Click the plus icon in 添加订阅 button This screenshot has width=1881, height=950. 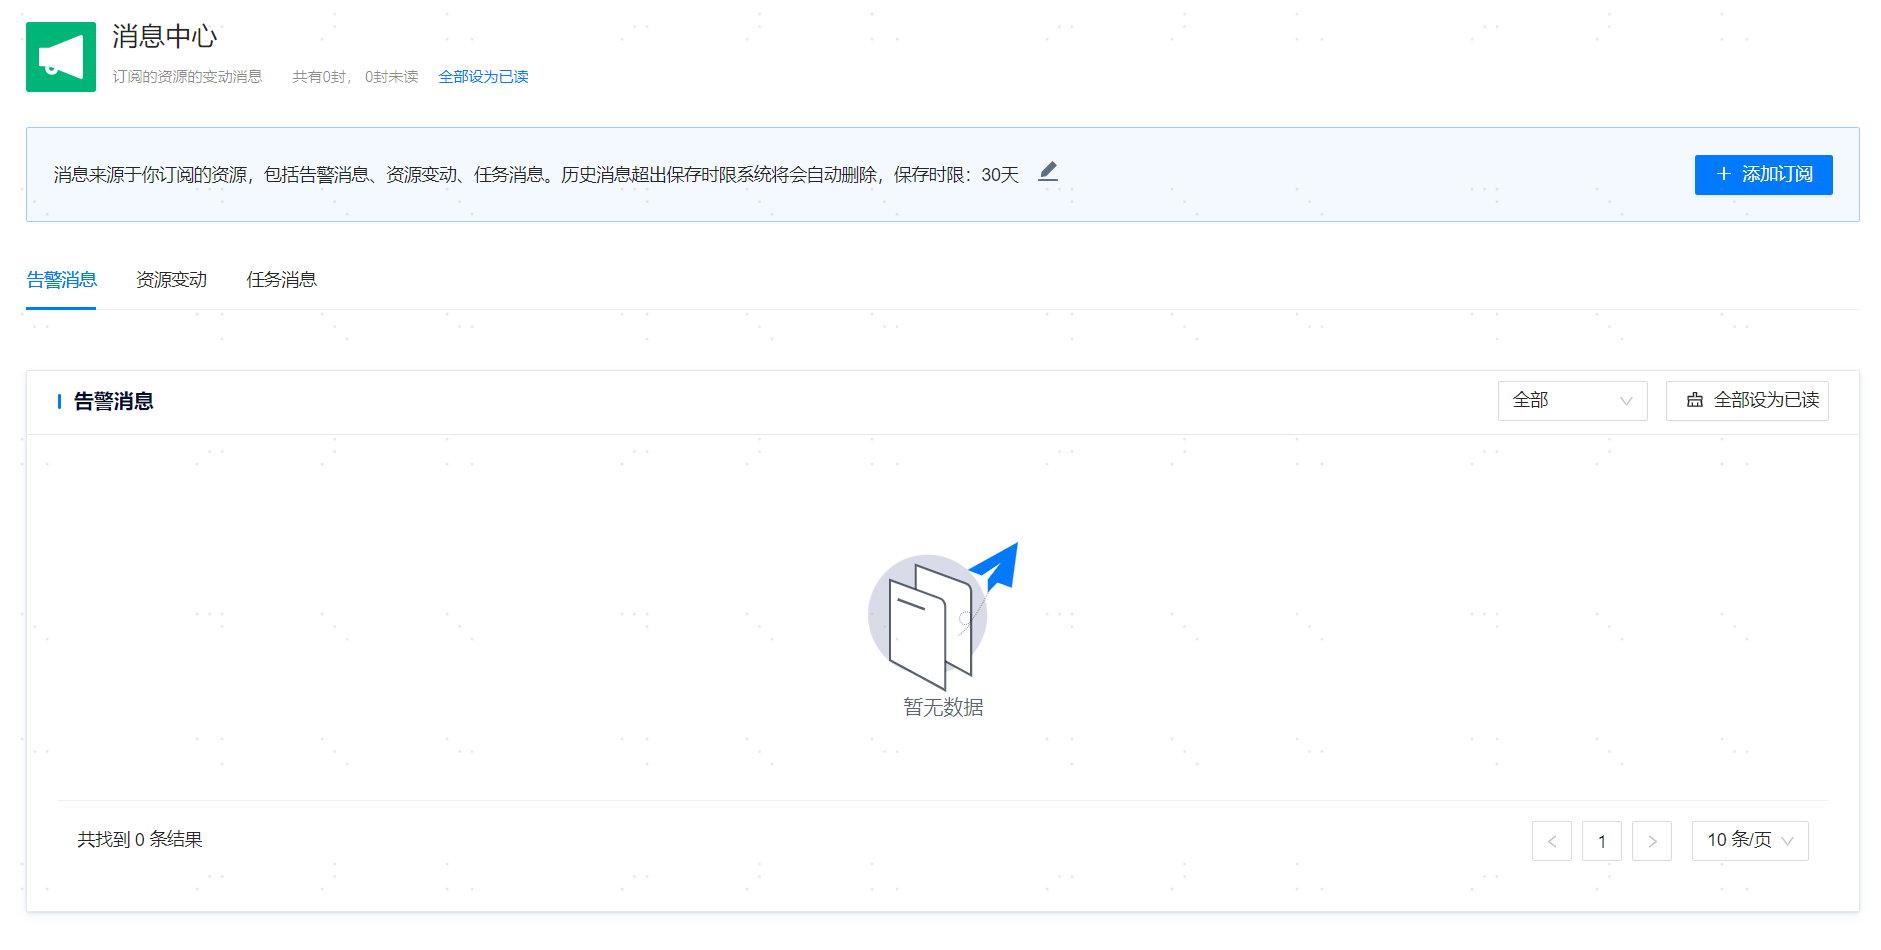click(1723, 174)
